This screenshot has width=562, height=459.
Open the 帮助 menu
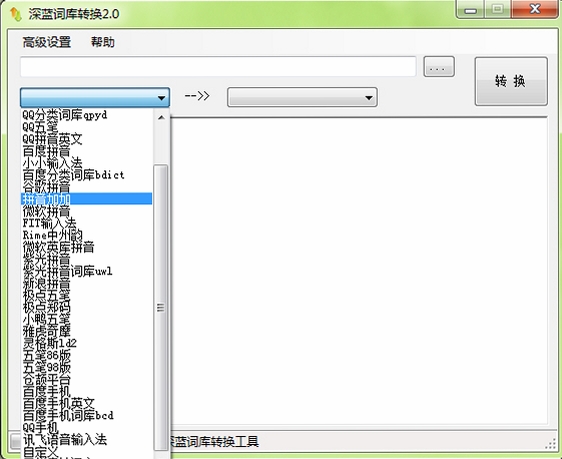click(103, 42)
